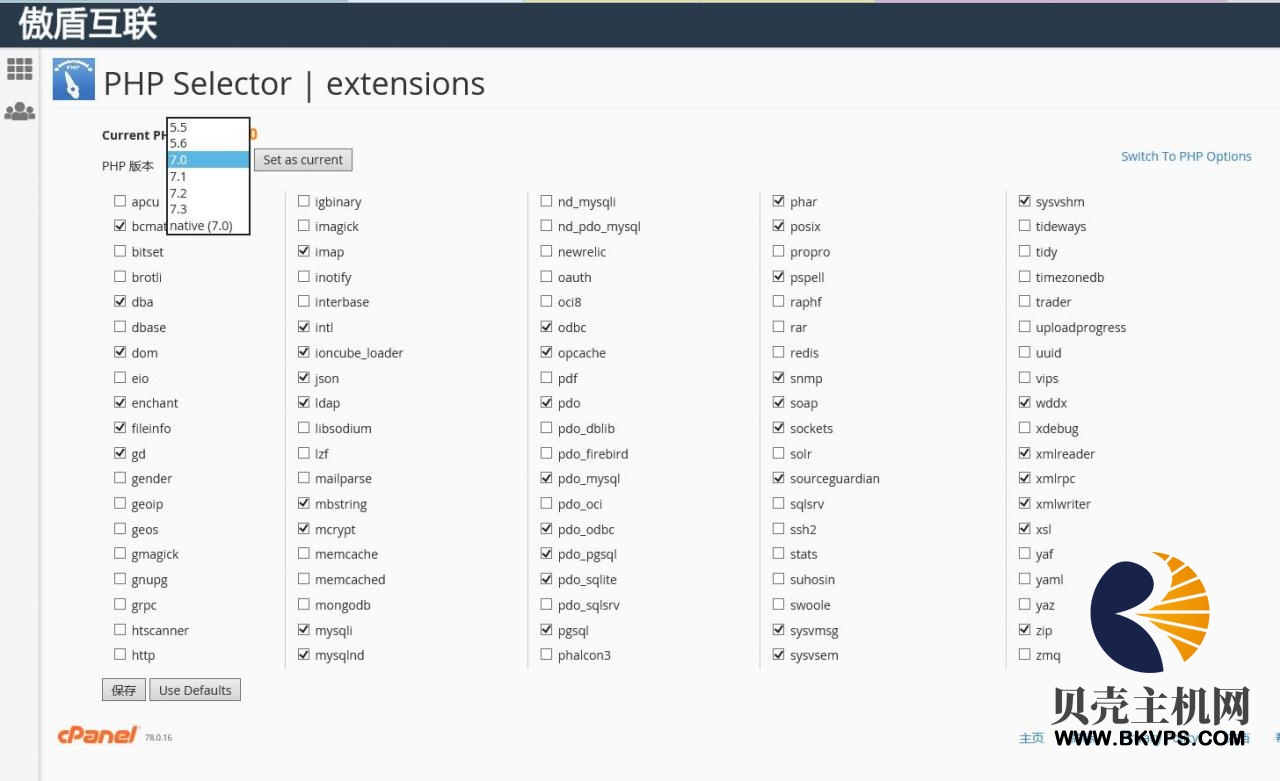Enable the apcu extension checkbox

point(120,201)
